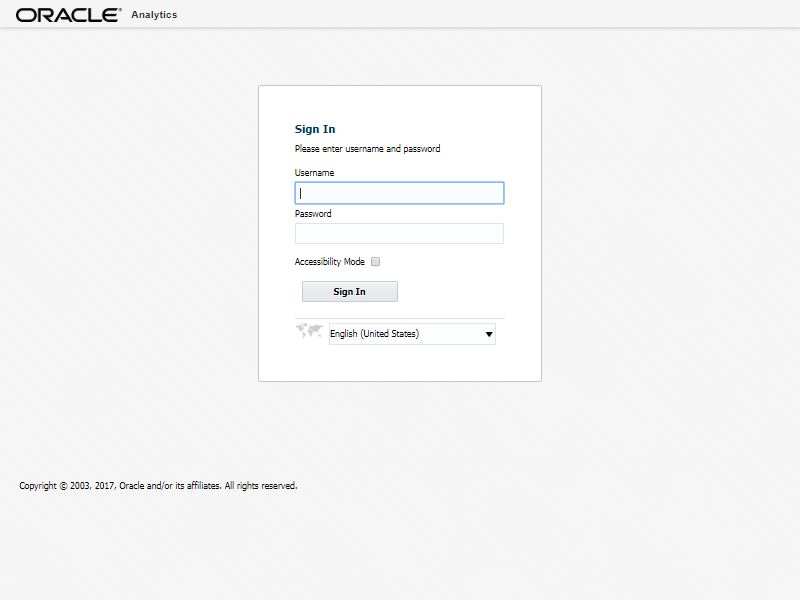Screen dimensions: 800x600
Task: Click the Sign In button
Action: [x=349, y=292]
